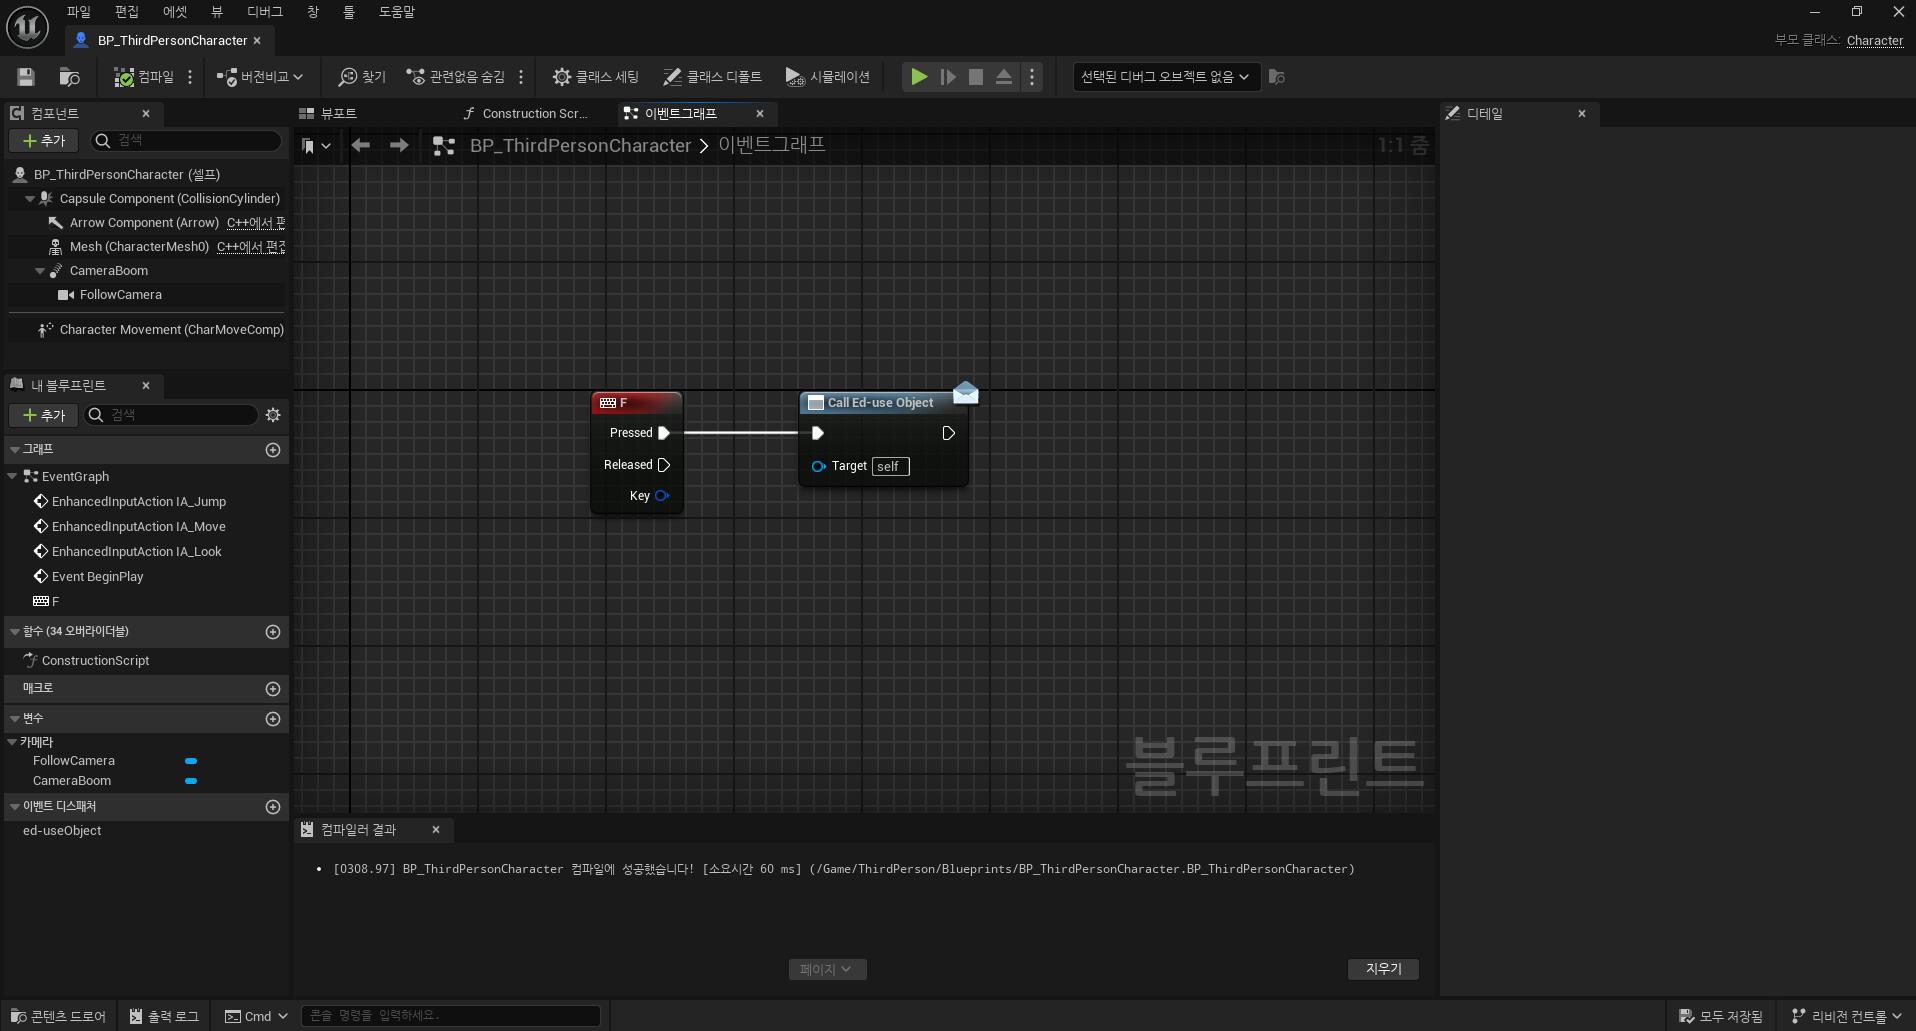Open 클래스 디폴트 class defaults
Image resolution: width=1916 pixels, height=1031 pixels.
point(712,77)
